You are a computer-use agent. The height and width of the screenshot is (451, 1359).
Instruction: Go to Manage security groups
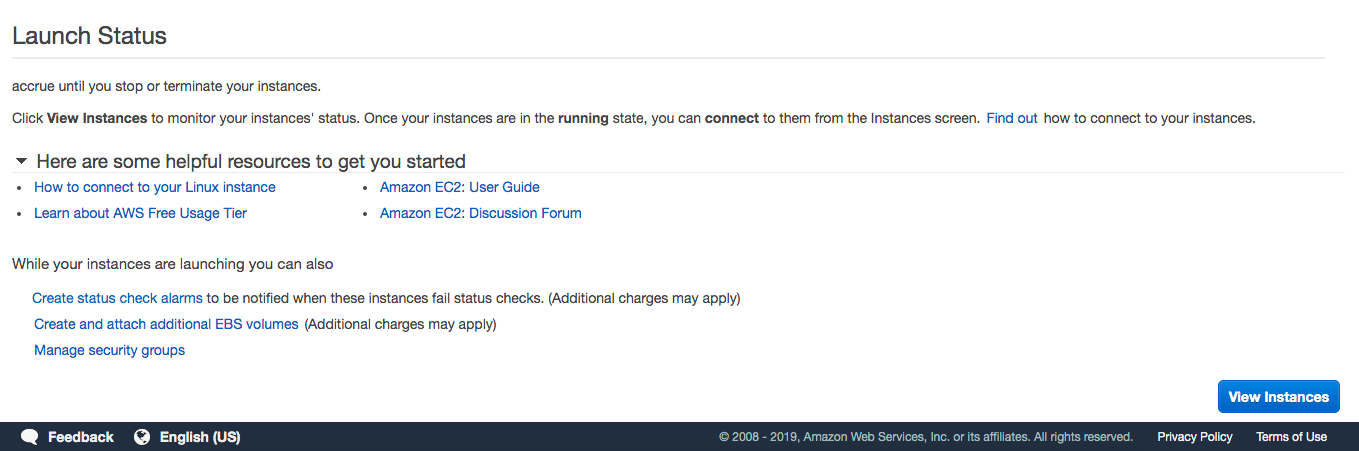(x=109, y=350)
